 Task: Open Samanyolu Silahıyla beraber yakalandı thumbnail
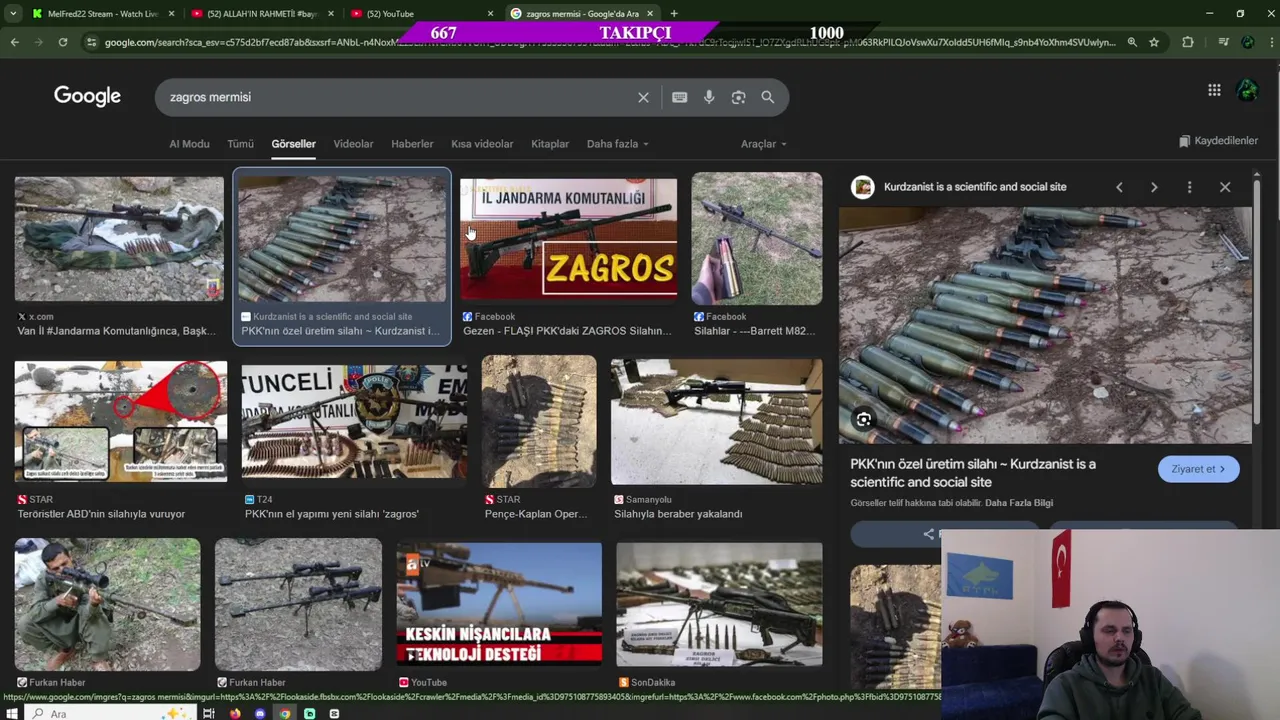coord(717,421)
